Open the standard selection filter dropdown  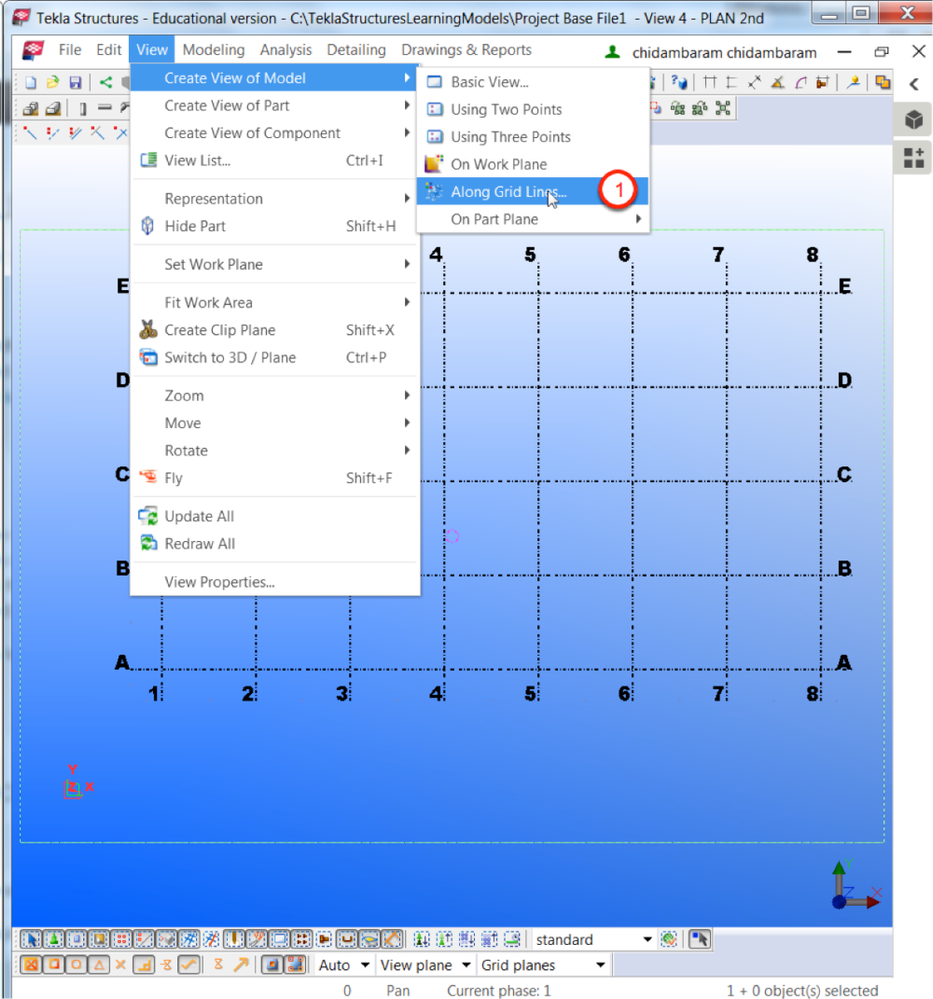pyautogui.click(x=593, y=939)
